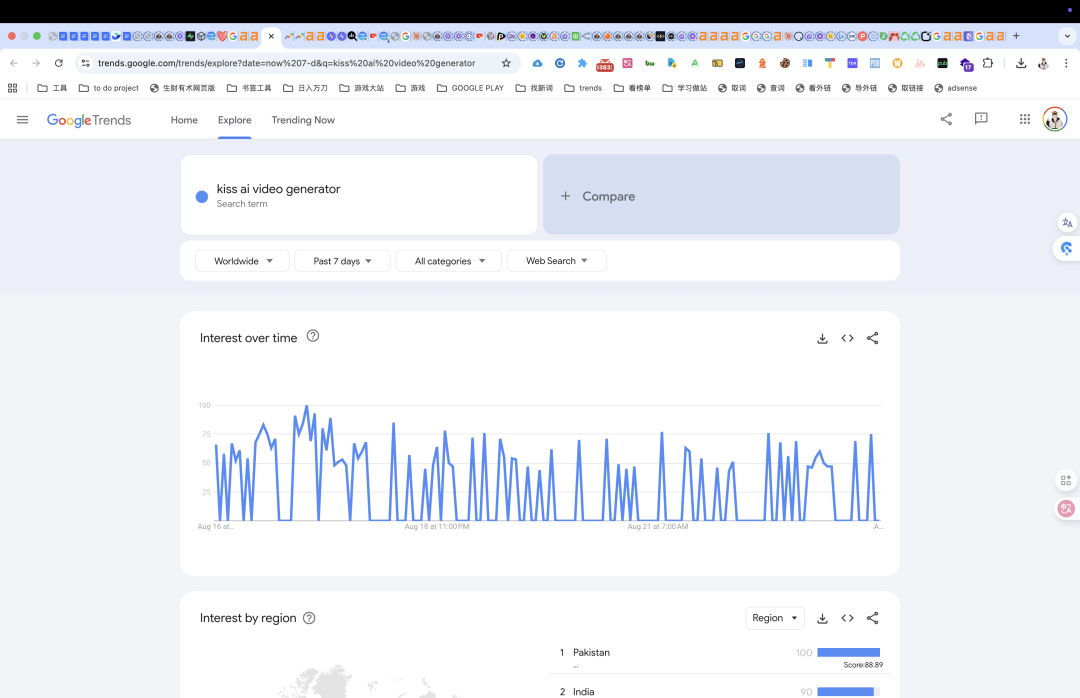Open the 学习做站 bookmark folder
This screenshot has width=1080, height=698.
685,88
